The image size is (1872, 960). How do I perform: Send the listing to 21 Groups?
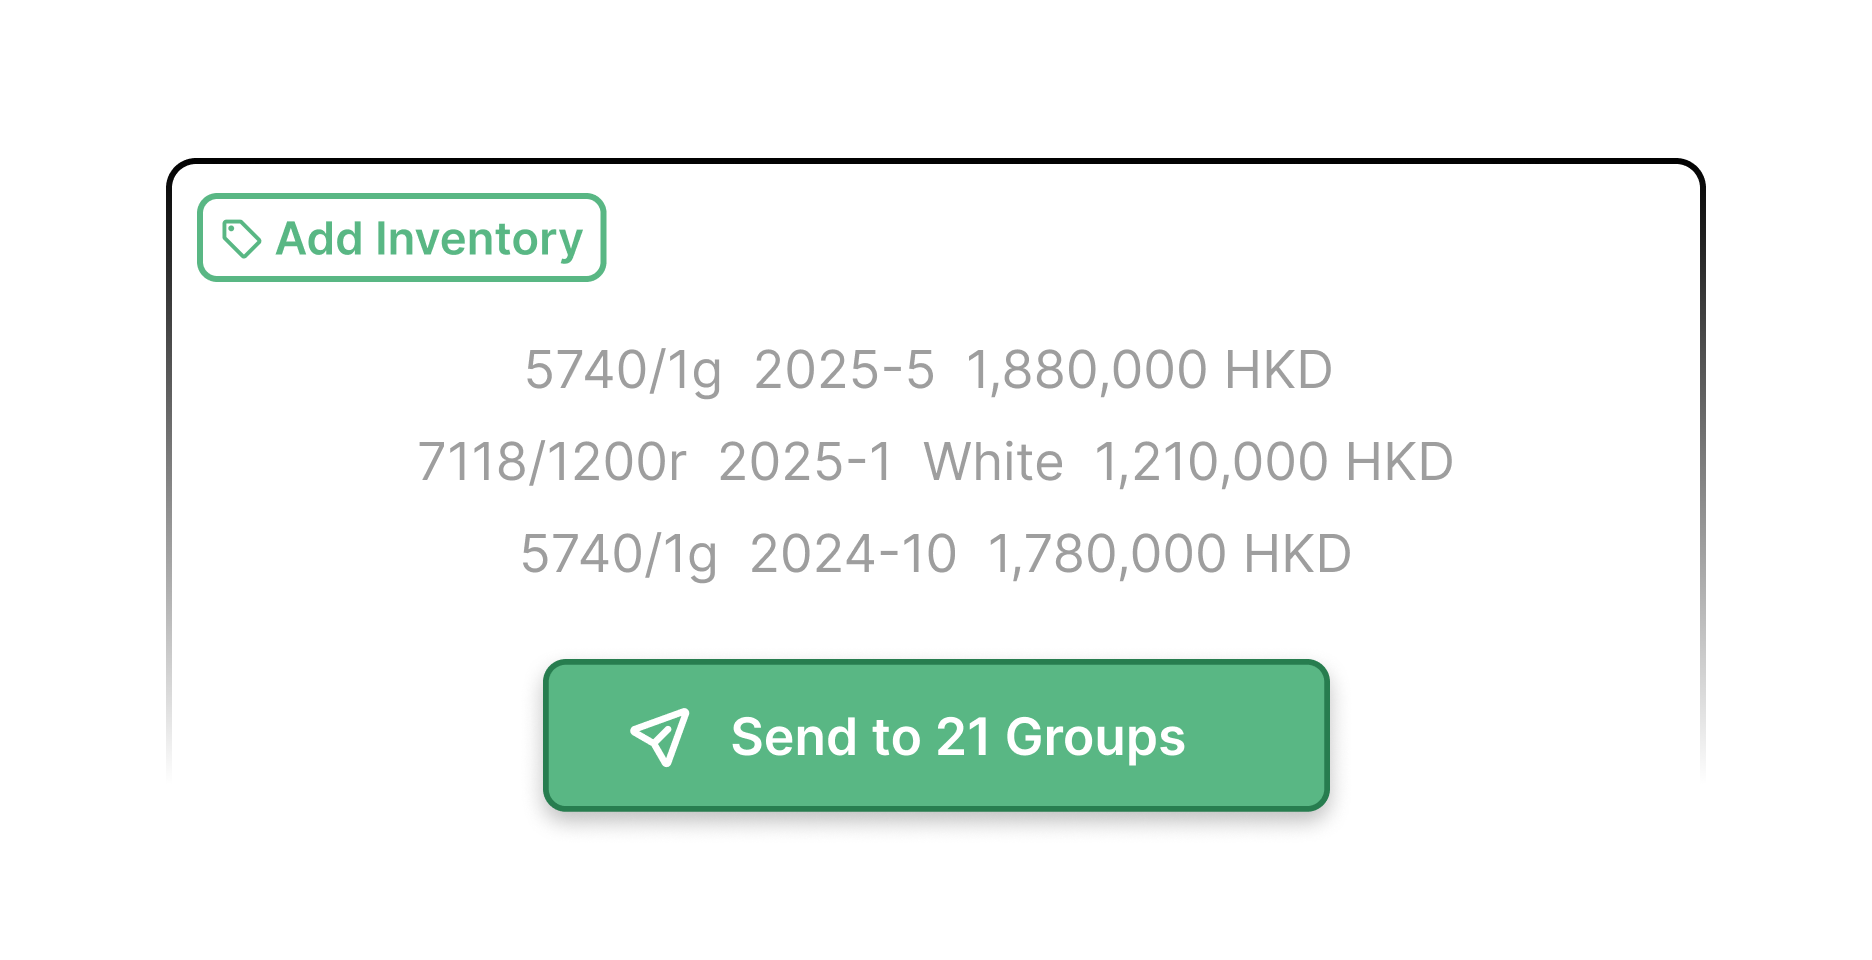pyautogui.click(x=936, y=735)
